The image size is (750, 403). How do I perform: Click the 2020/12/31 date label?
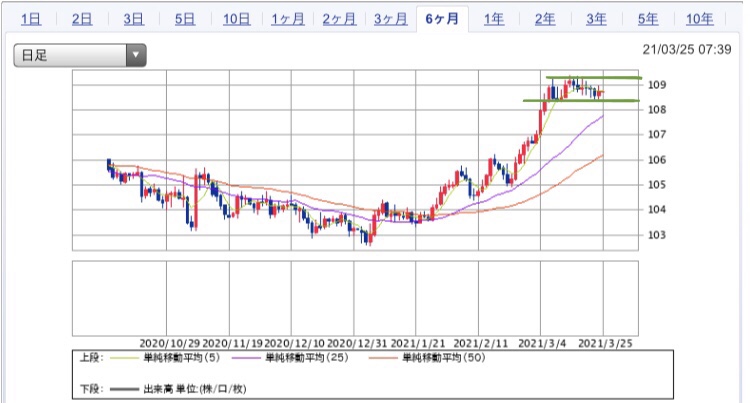coord(357,343)
